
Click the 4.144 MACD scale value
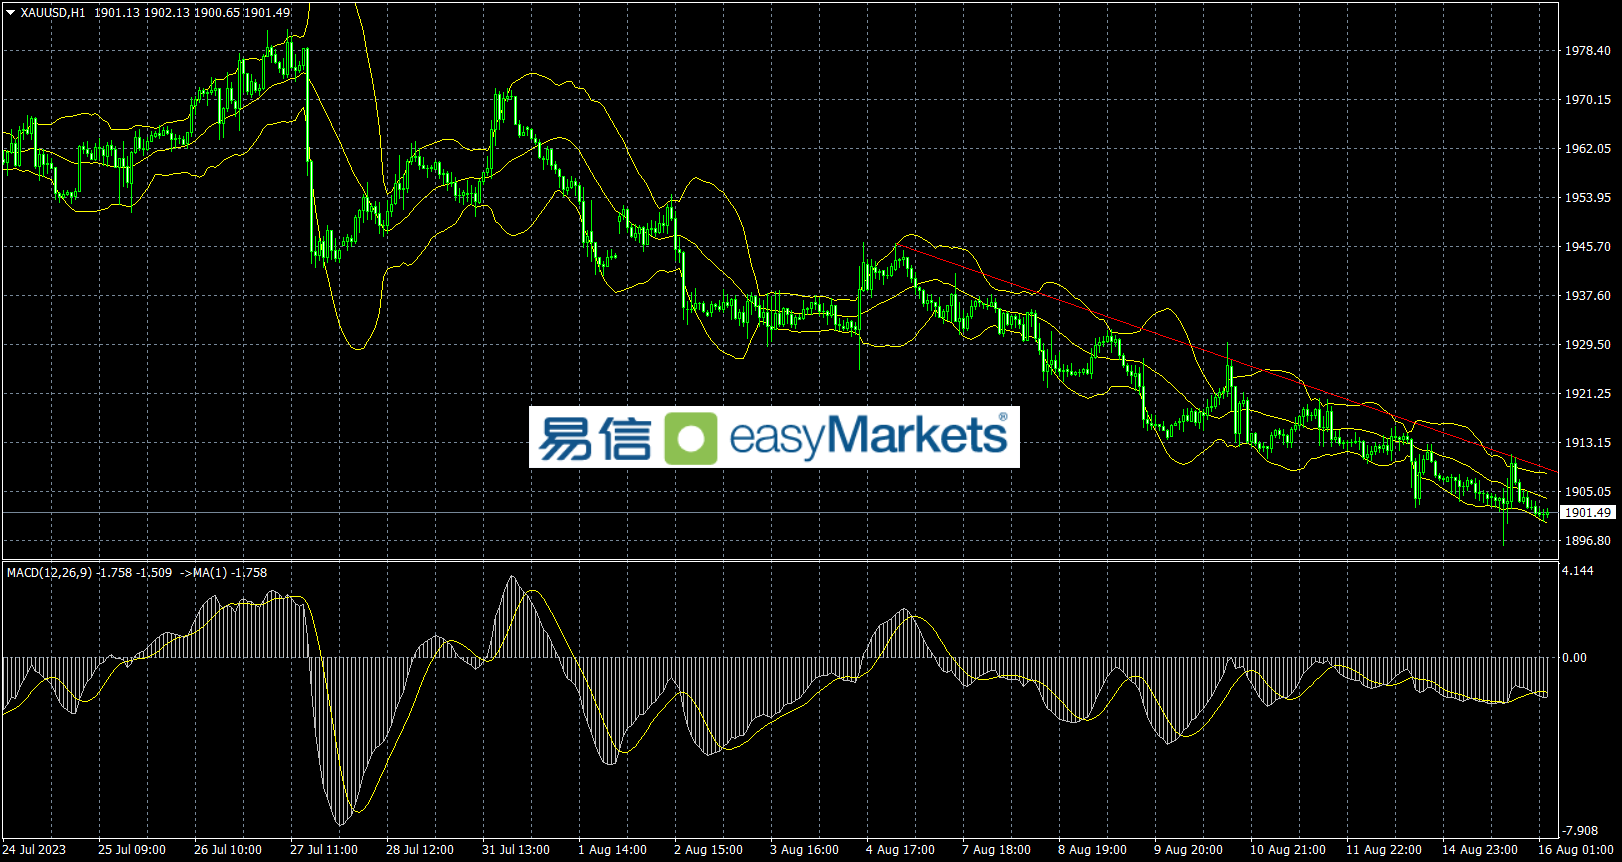click(x=1578, y=571)
